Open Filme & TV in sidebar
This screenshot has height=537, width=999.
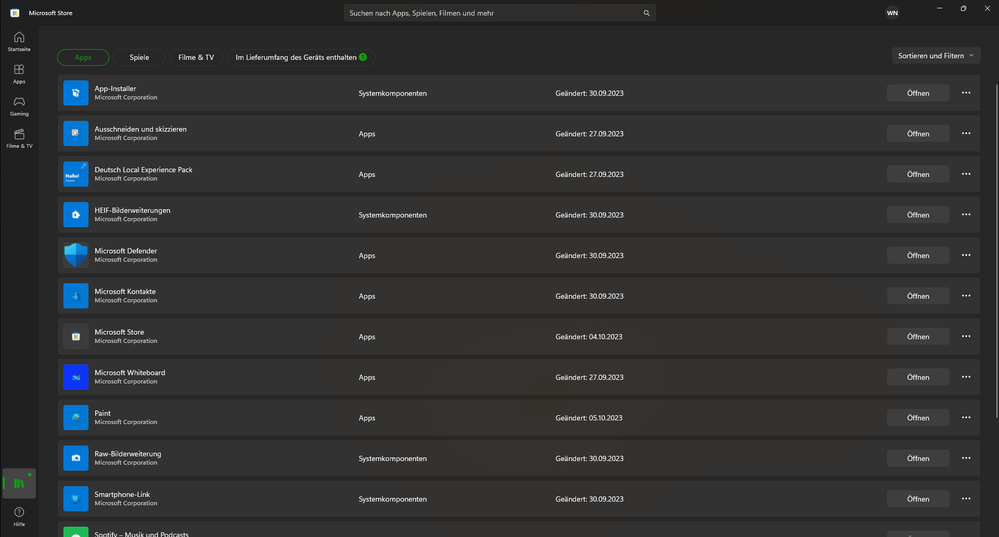[x=19, y=138]
